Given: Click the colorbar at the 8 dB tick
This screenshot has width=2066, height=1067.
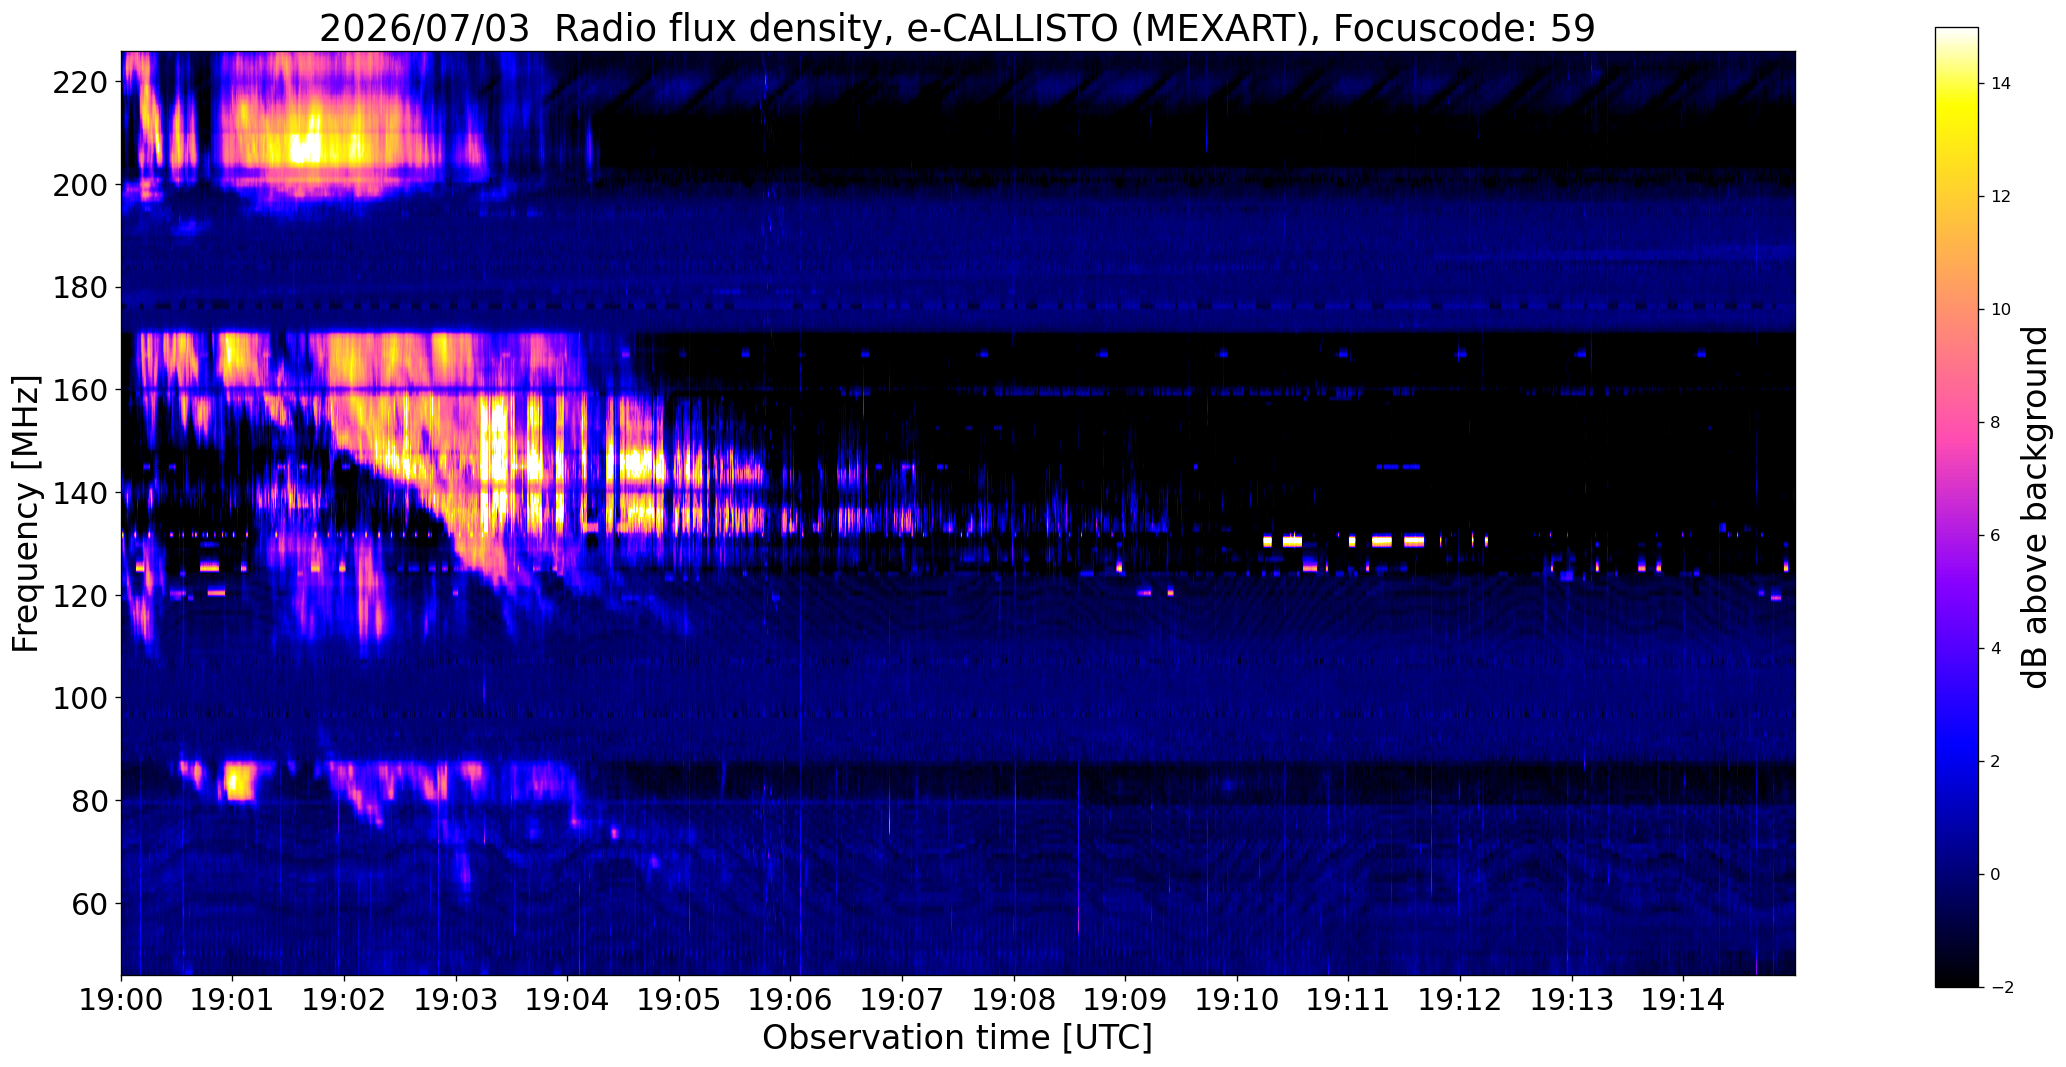Looking at the screenshot, I should 1957,422.
